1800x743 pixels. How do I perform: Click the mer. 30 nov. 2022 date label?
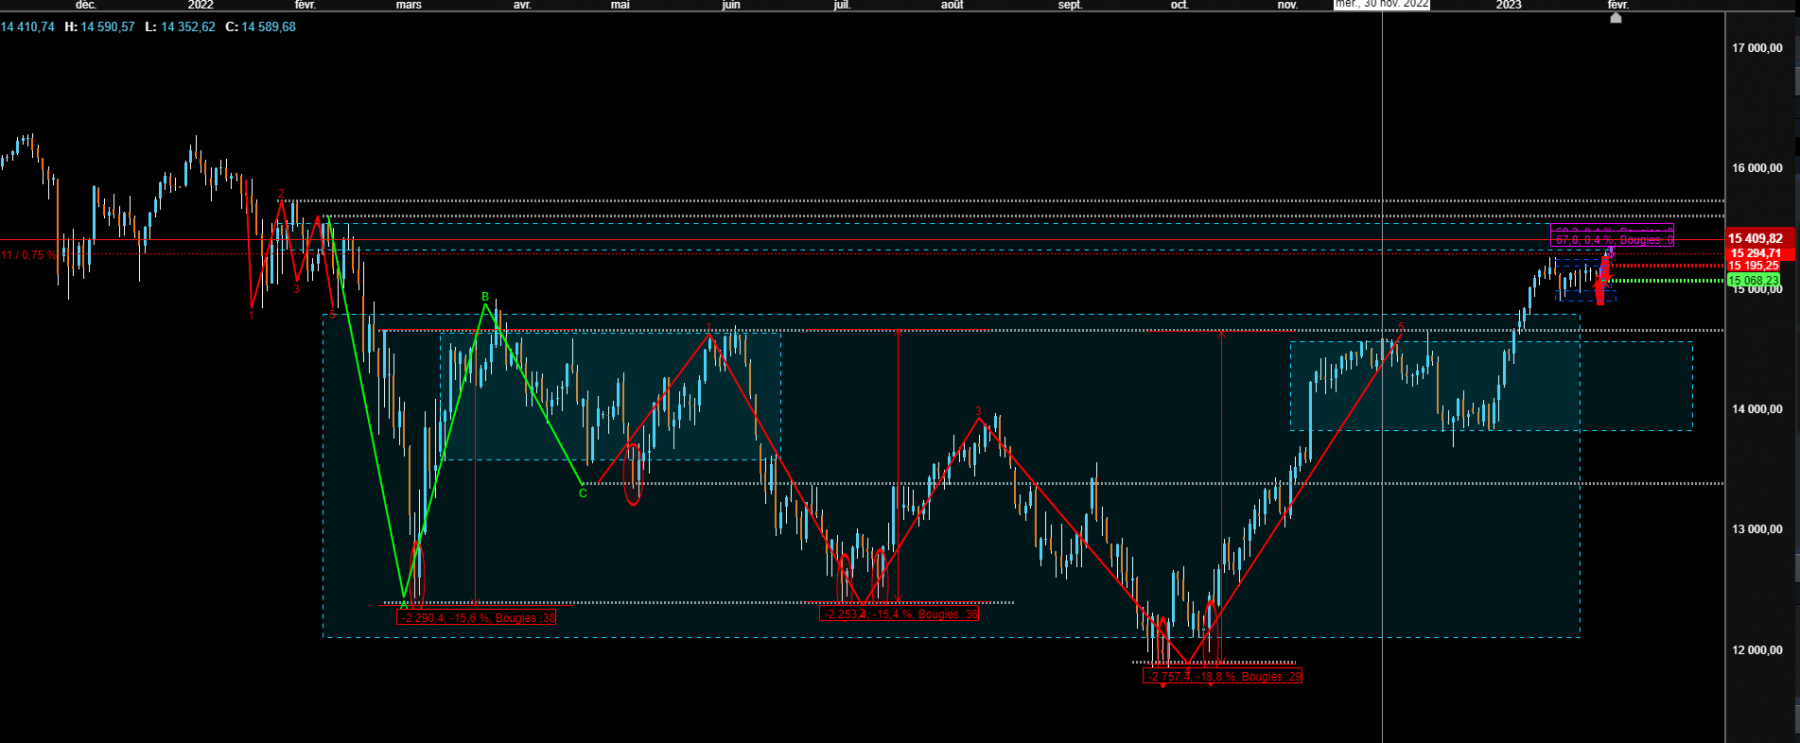pos(1382,5)
